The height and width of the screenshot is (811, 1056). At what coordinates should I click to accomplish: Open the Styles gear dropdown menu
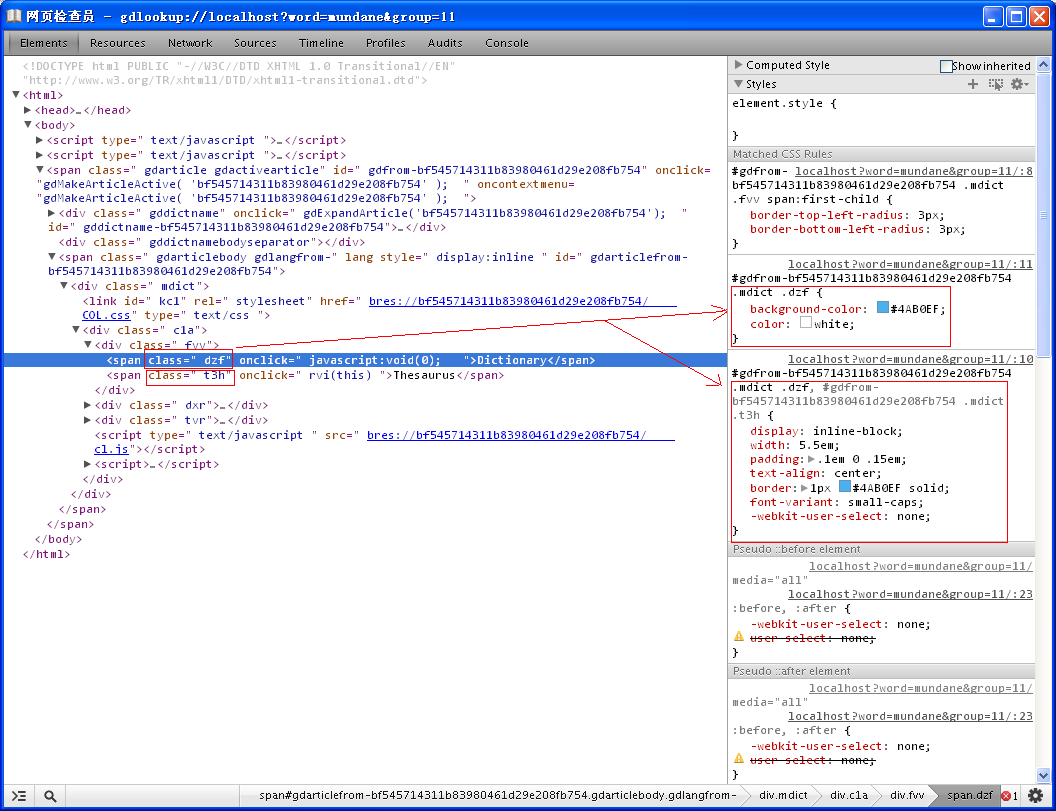[1020, 84]
